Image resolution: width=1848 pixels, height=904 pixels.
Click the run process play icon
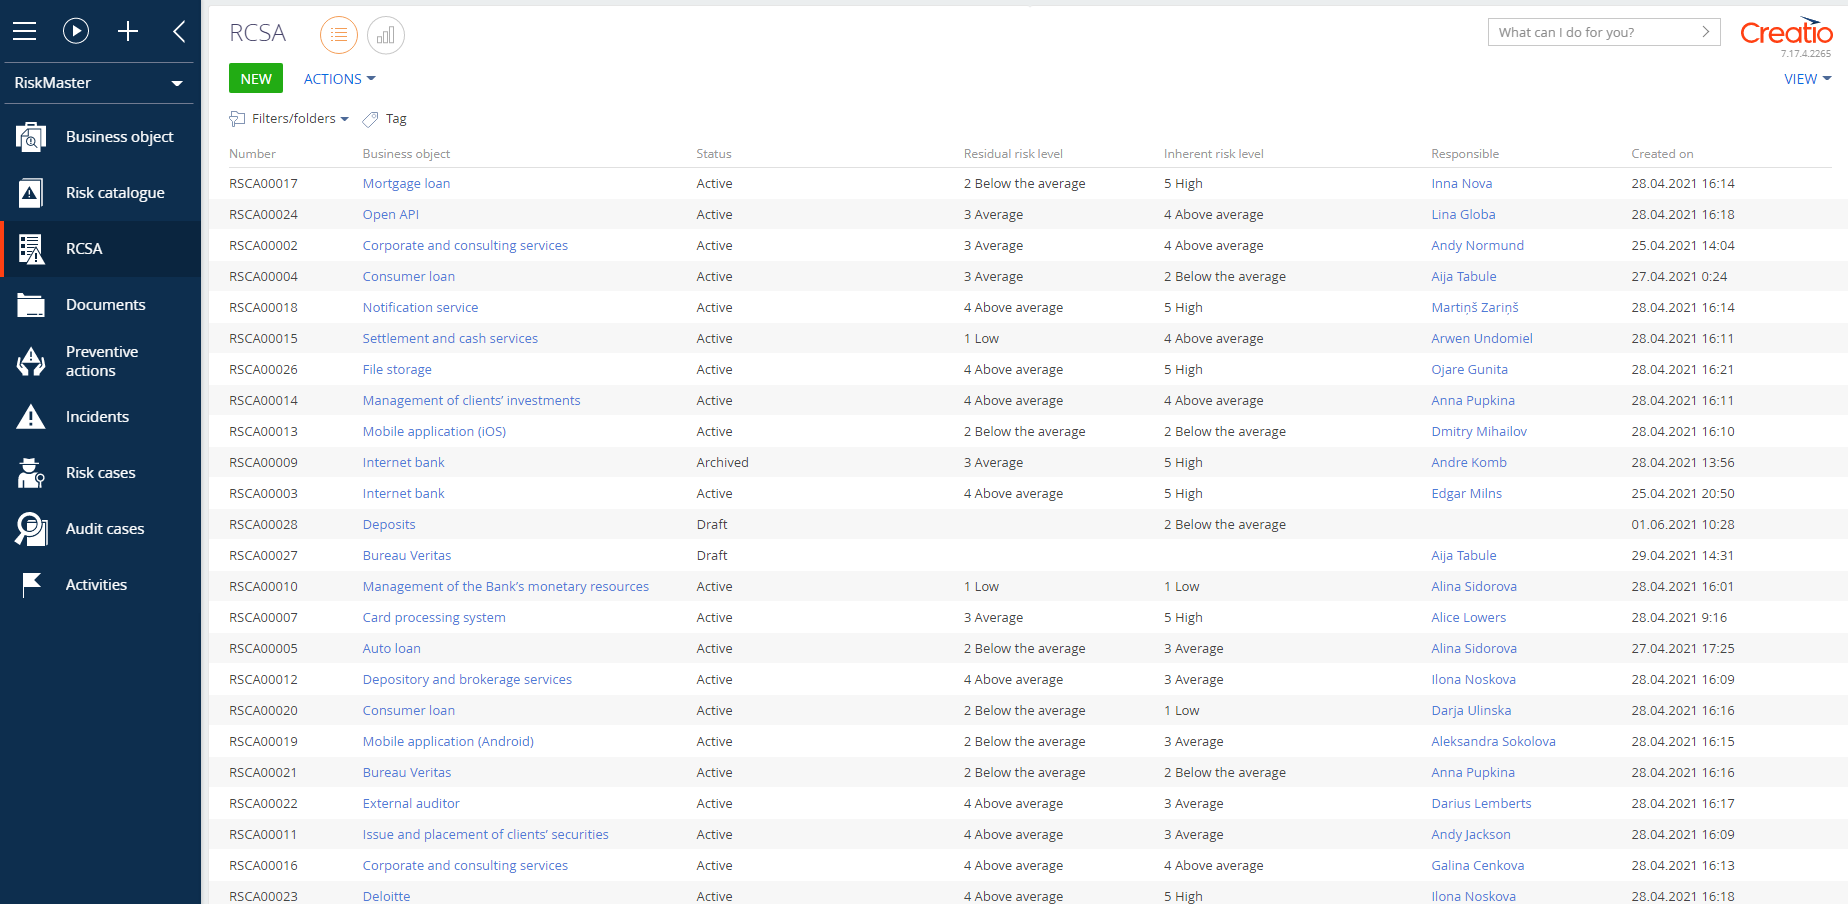point(76,31)
